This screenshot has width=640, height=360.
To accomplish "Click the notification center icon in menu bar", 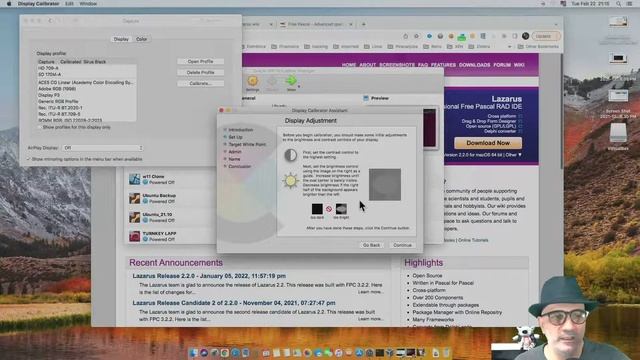I will pos(629,4).
